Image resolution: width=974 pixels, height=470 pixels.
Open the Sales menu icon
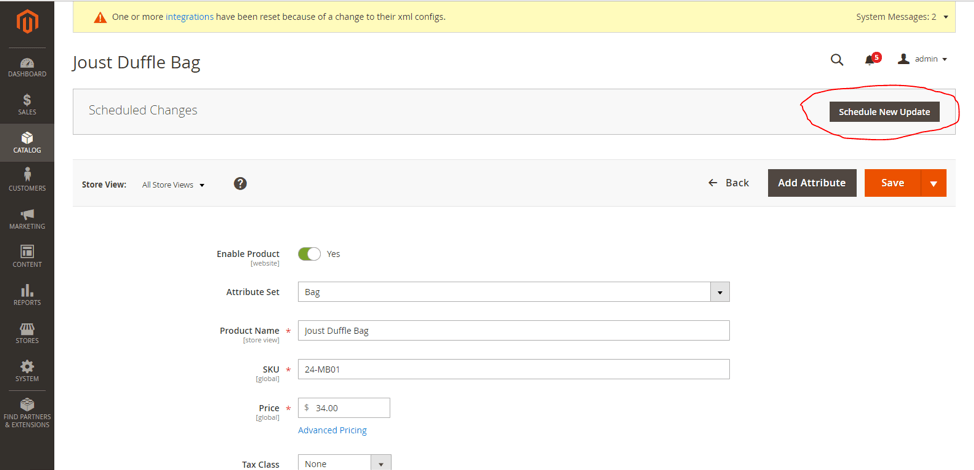(27, 105)
